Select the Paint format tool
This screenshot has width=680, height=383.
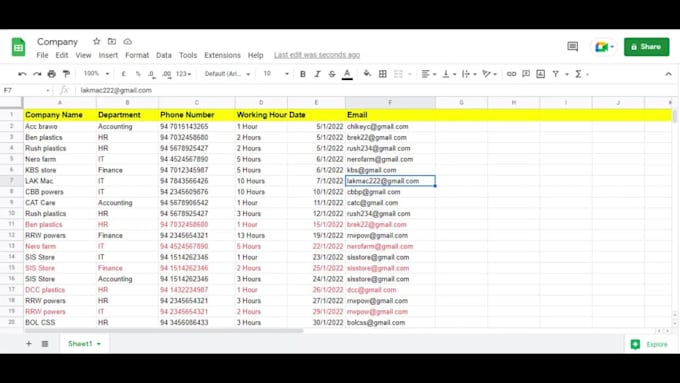click(x=66, y=74)
